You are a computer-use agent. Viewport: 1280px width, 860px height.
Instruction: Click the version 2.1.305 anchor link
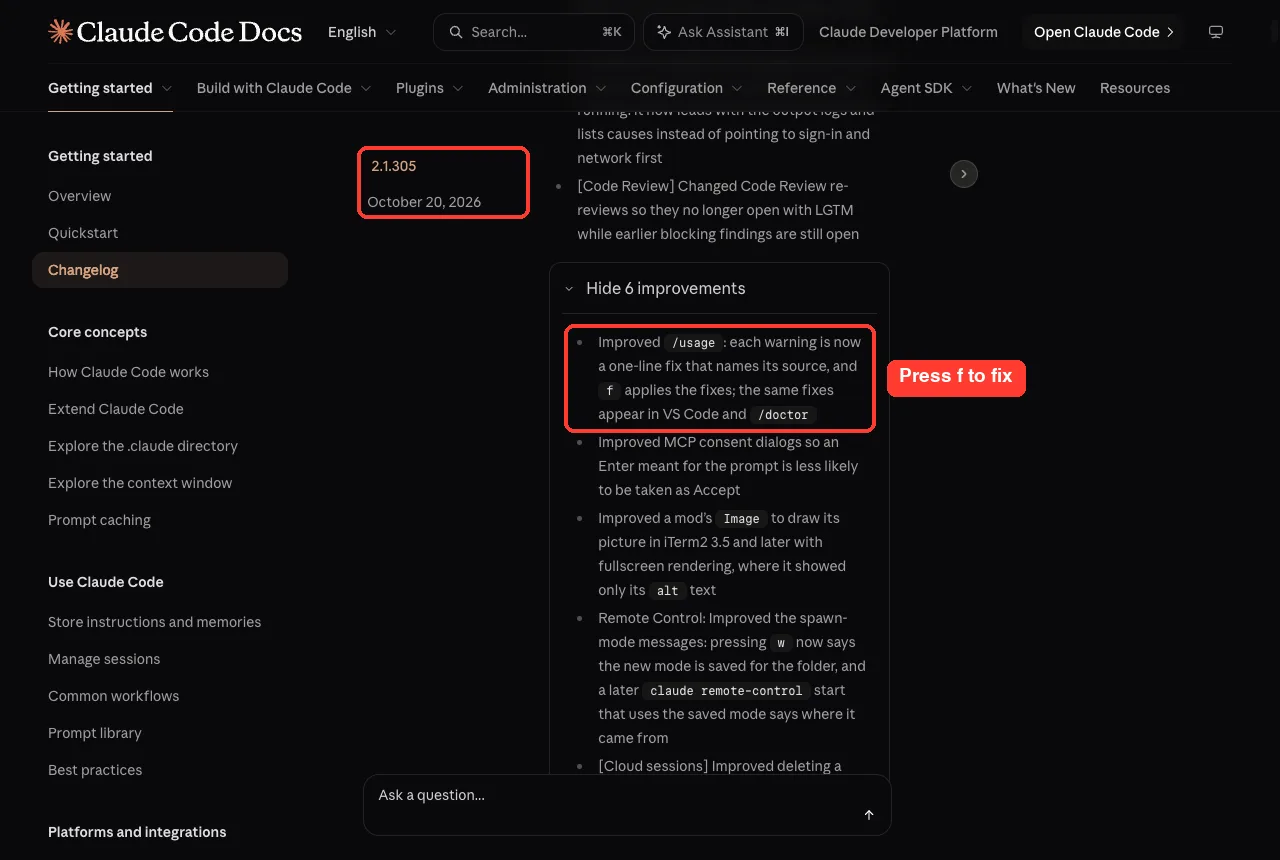pyautogui.click(x=394, y=166)
